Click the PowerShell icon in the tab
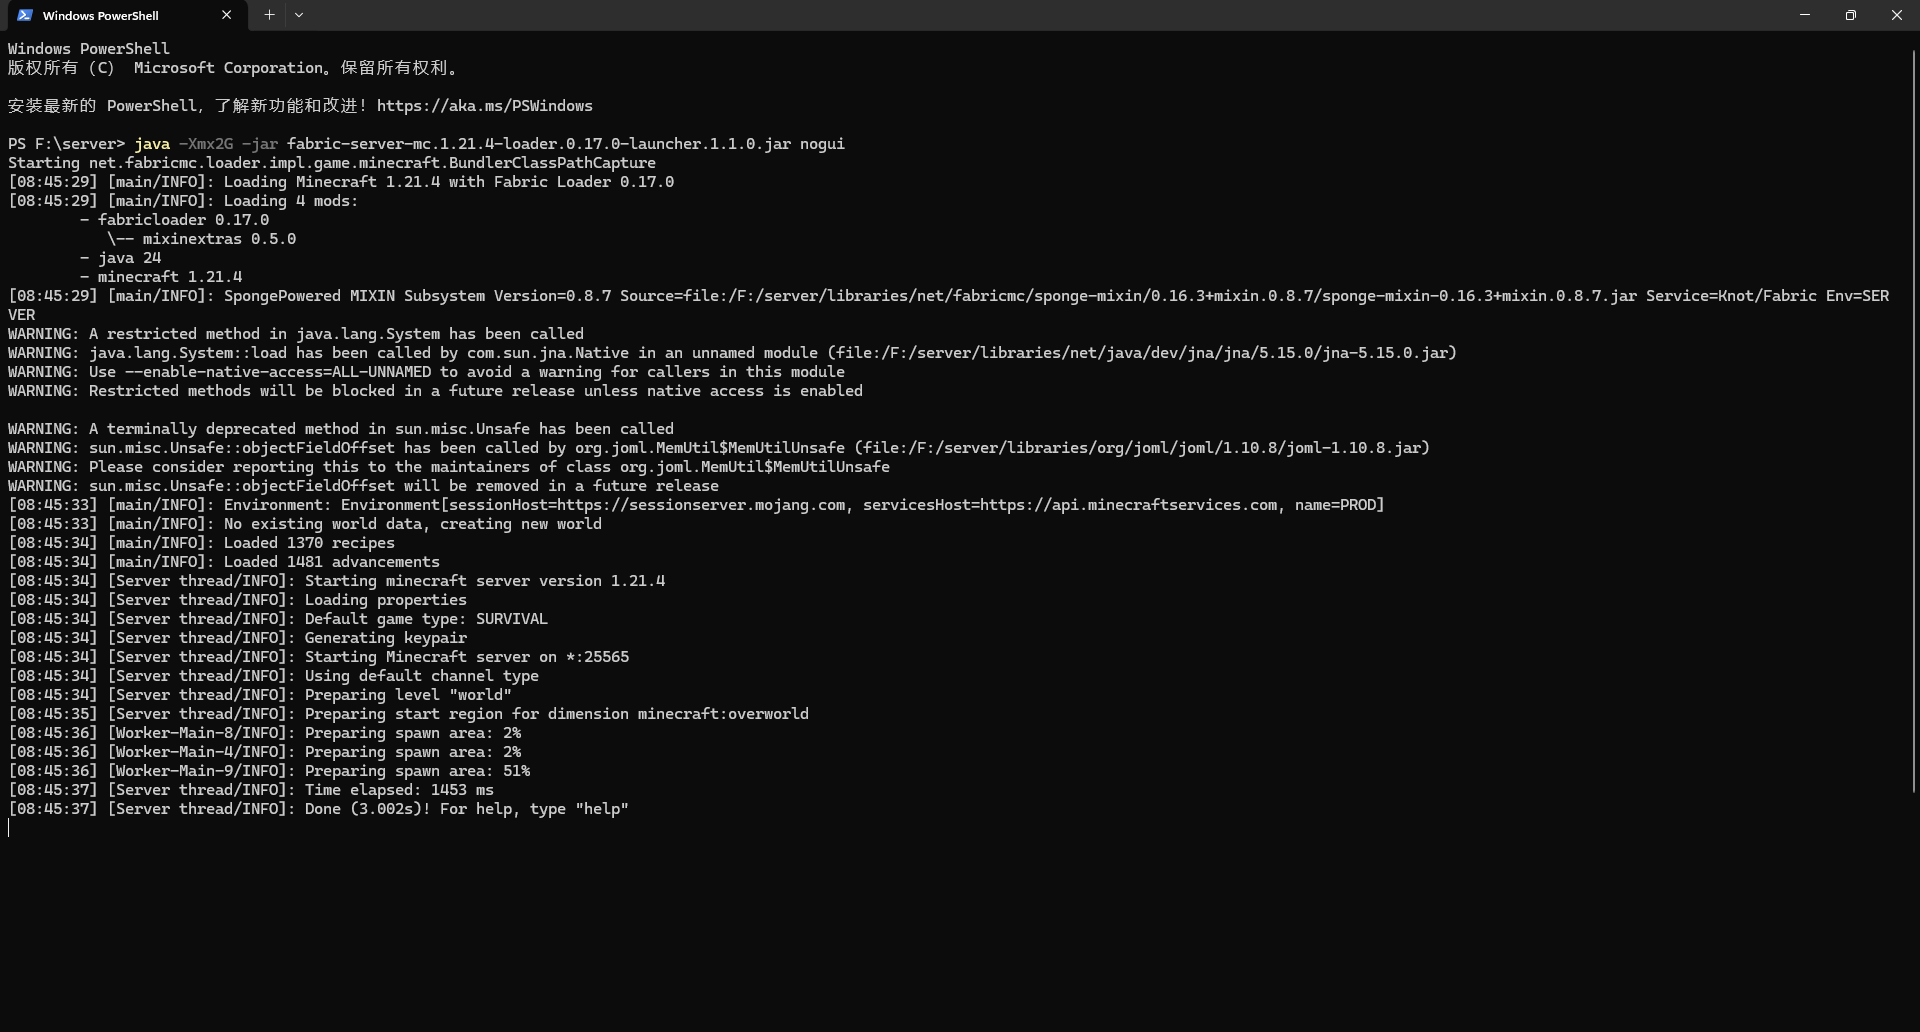Image resolution: width=1920 pixels, height=1032 pixels. 25,15
